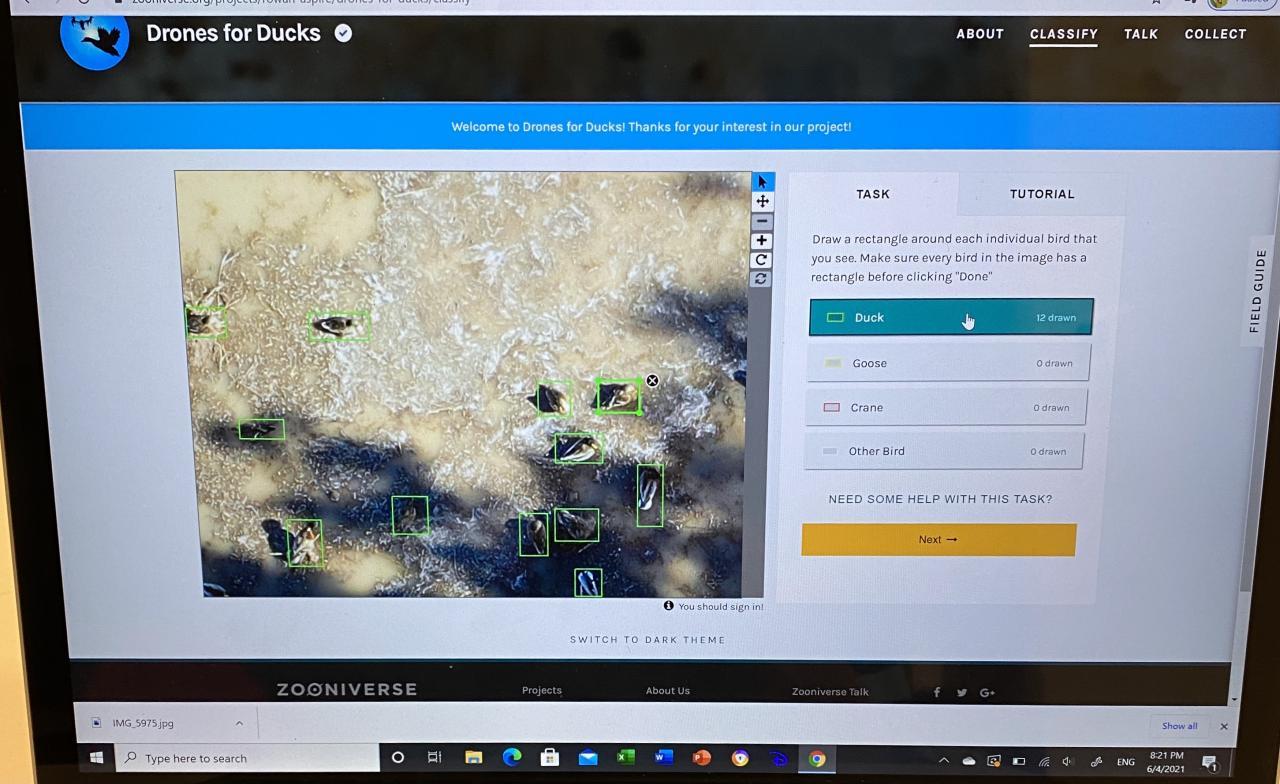Click the Drones for Ducks project logo

(95, 38)
